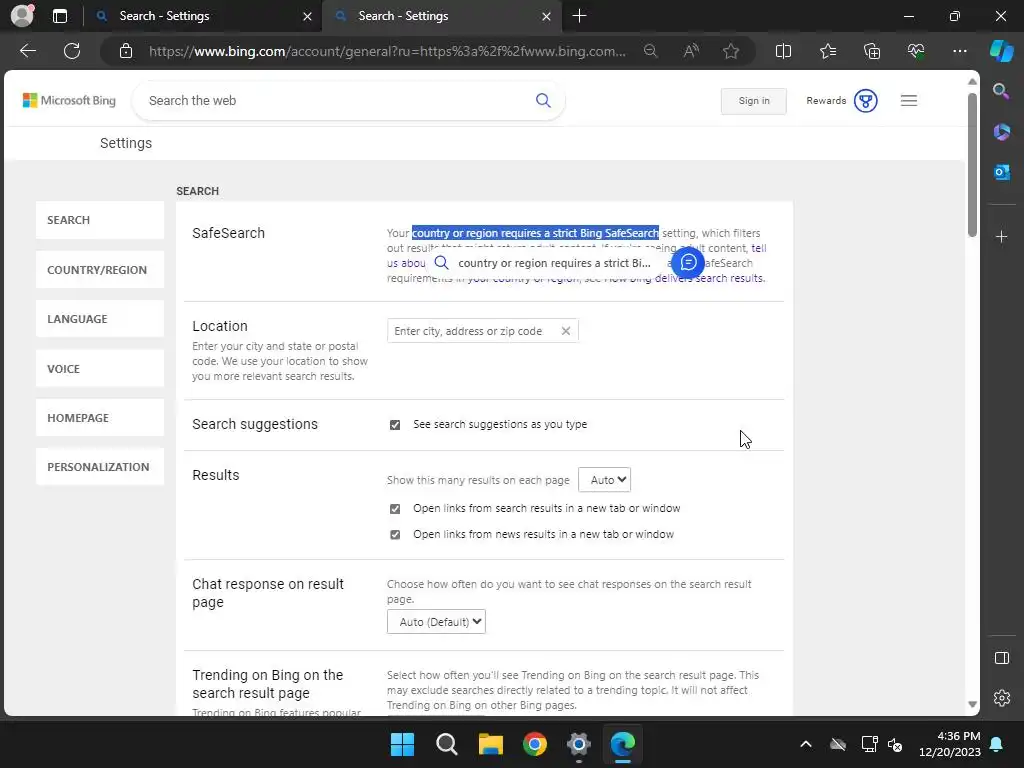The image size is (1024, 768).
Task: Select LANGUAGE settings section
Action: pos(100,319)
